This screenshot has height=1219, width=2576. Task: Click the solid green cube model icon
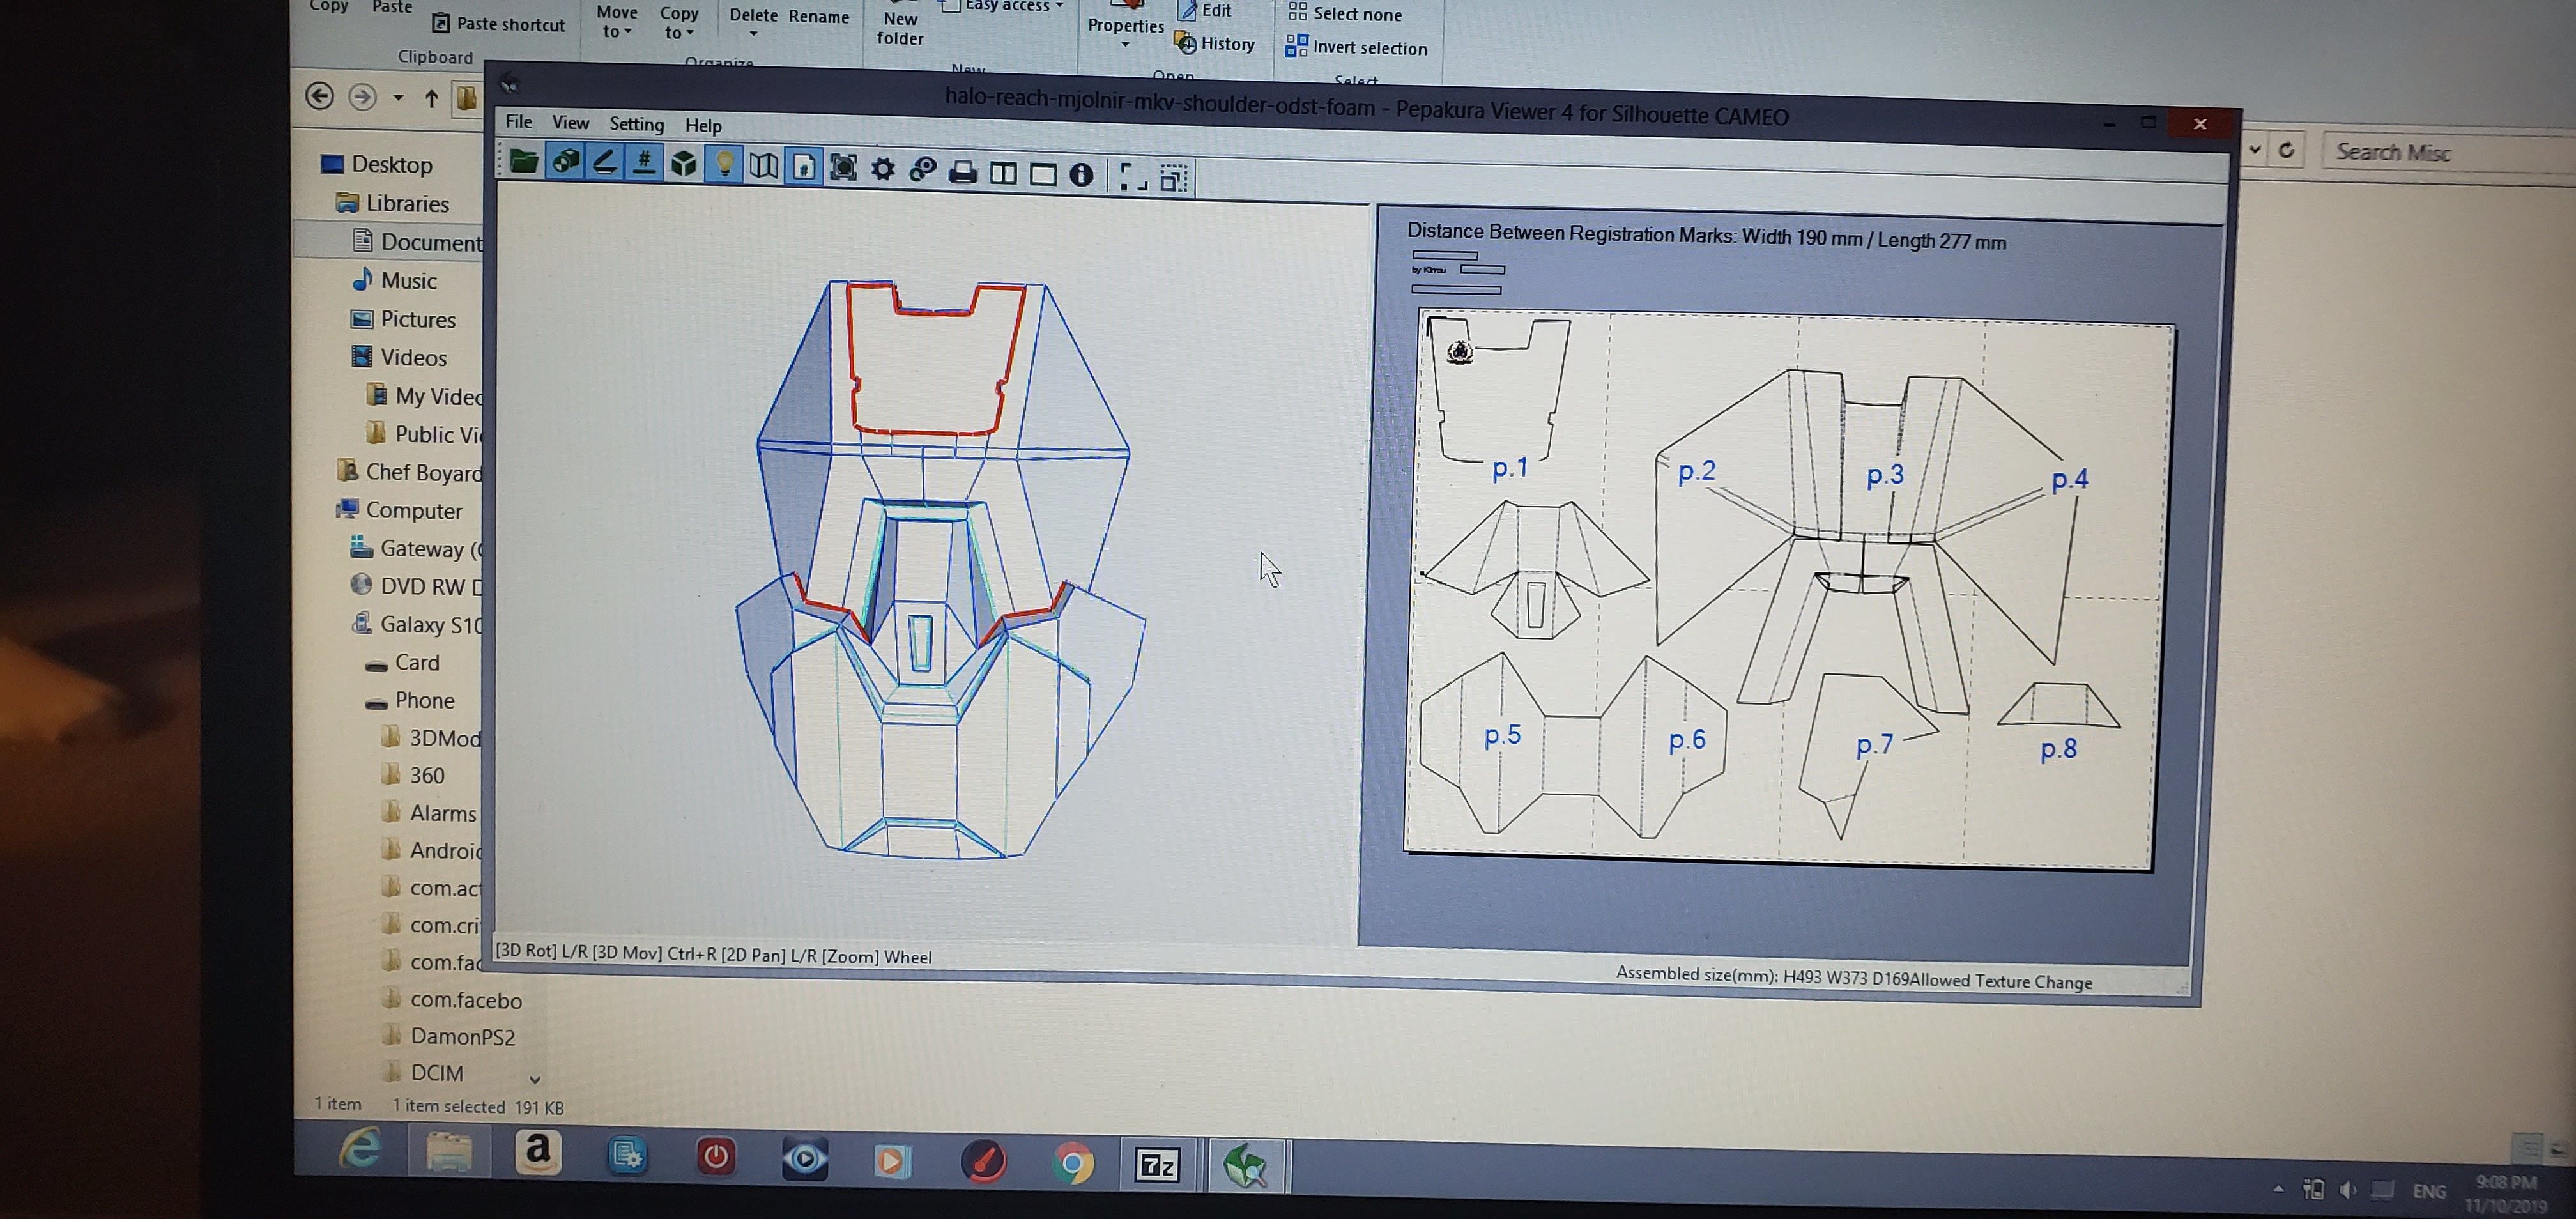tap(684, 164)
